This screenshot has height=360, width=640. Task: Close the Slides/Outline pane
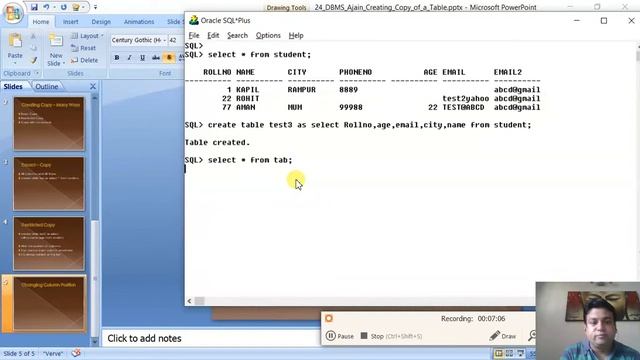[93, 87]
